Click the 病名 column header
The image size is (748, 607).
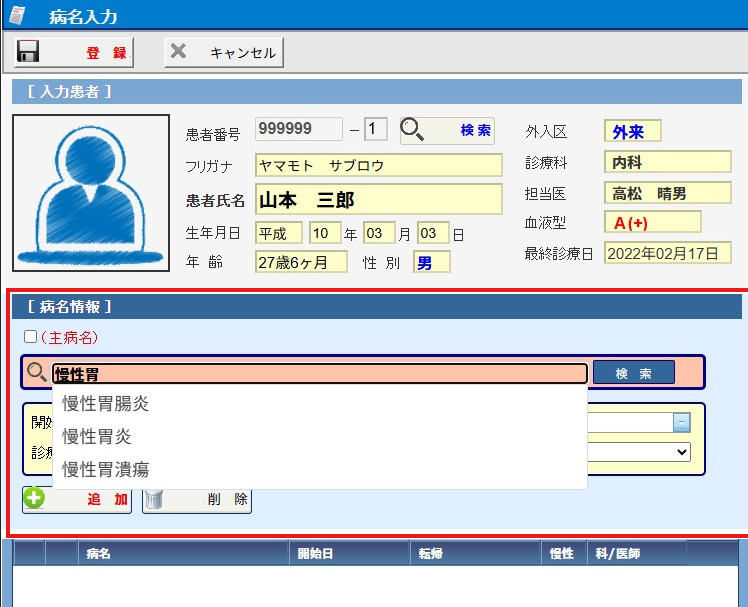point(98,553)
